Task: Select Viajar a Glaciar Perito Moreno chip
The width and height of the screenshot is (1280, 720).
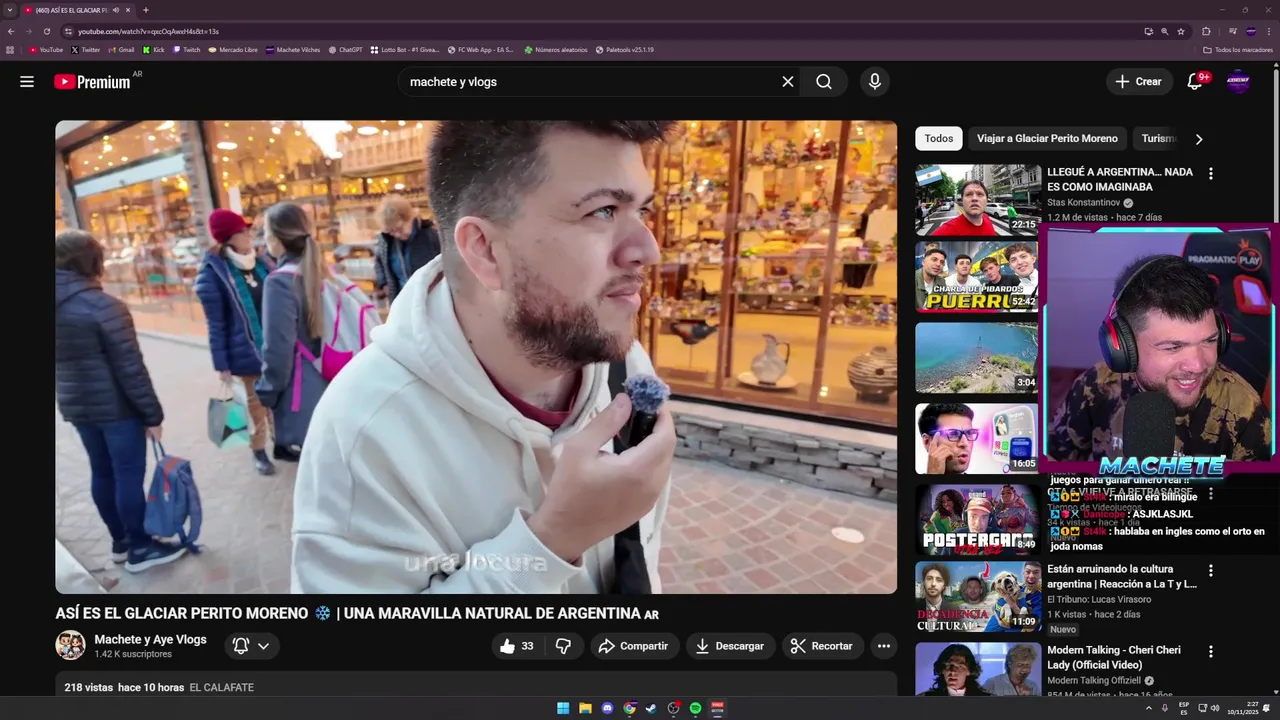Action: 1047,138
